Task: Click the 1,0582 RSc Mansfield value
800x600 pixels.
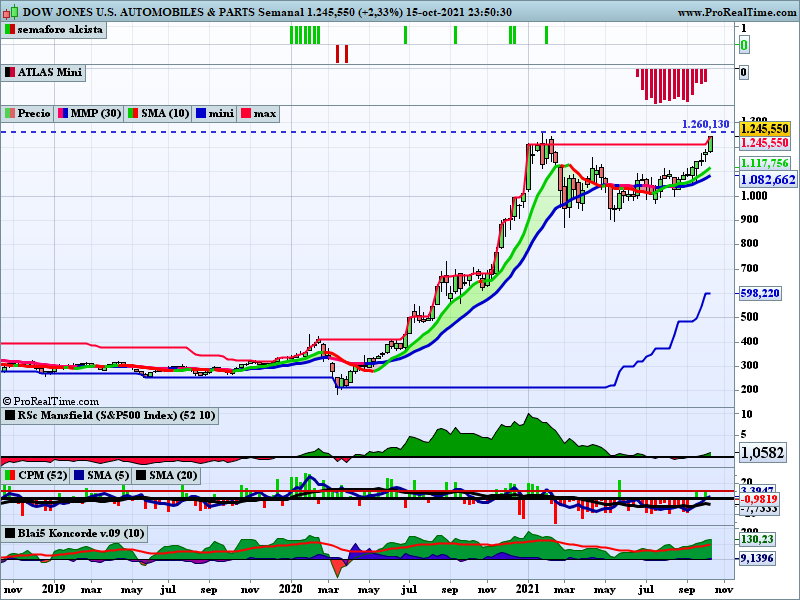Action: (x=762, y=453)
